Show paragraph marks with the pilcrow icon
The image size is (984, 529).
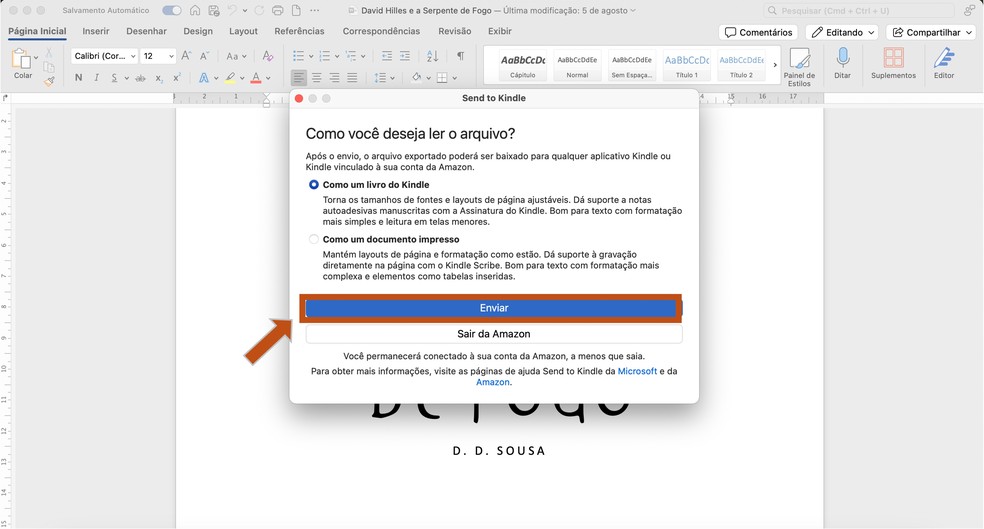(461, 56)
